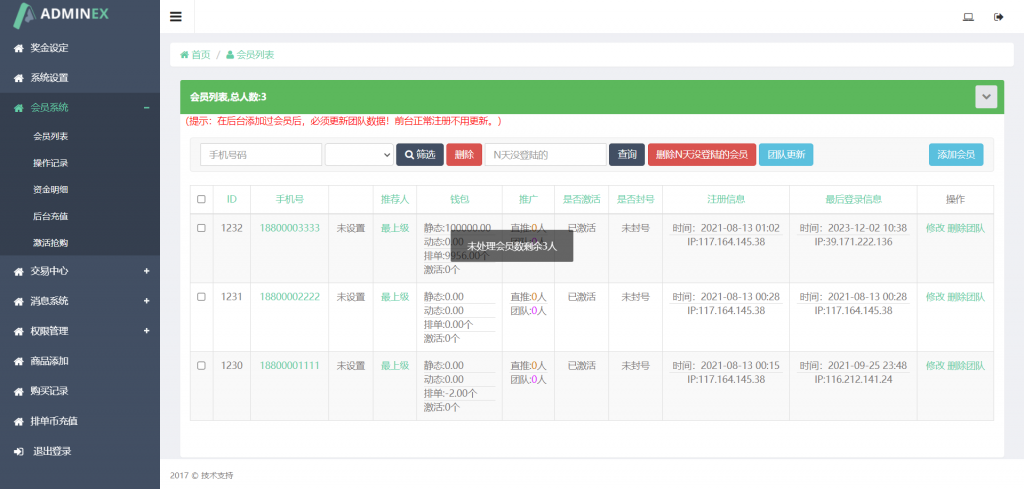
Task: Click the home icon beside 奖金设定
Action: (18, 48)
